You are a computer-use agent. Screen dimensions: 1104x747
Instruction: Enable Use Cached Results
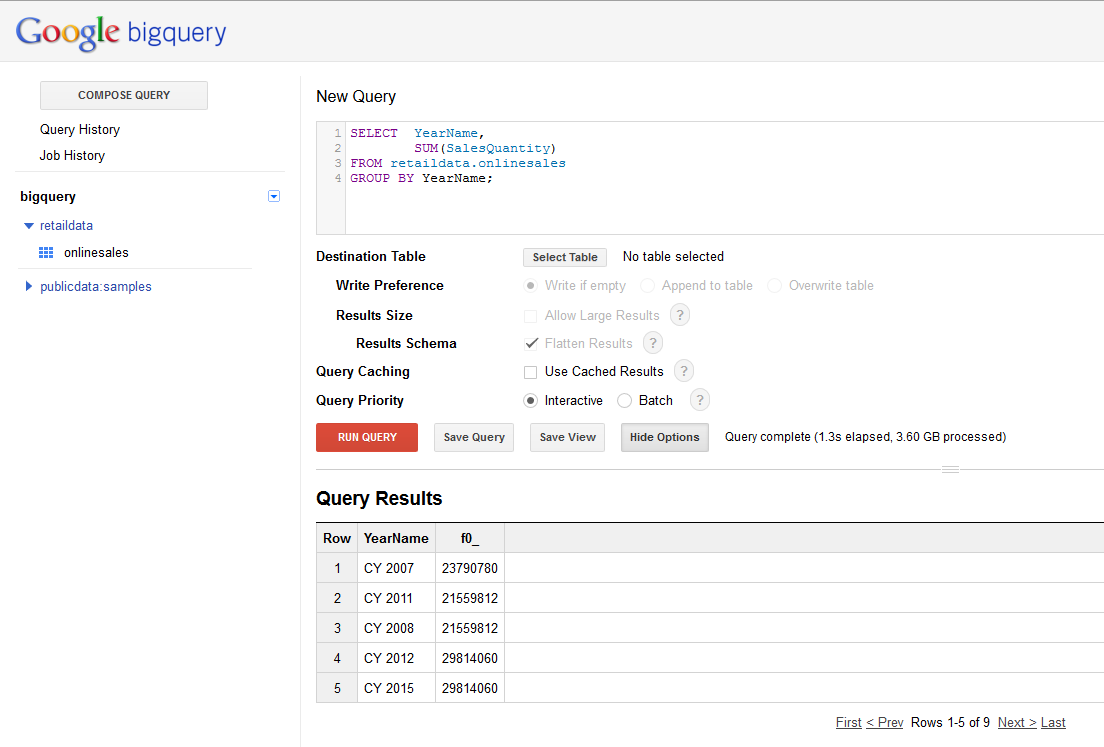coord(530,371)
